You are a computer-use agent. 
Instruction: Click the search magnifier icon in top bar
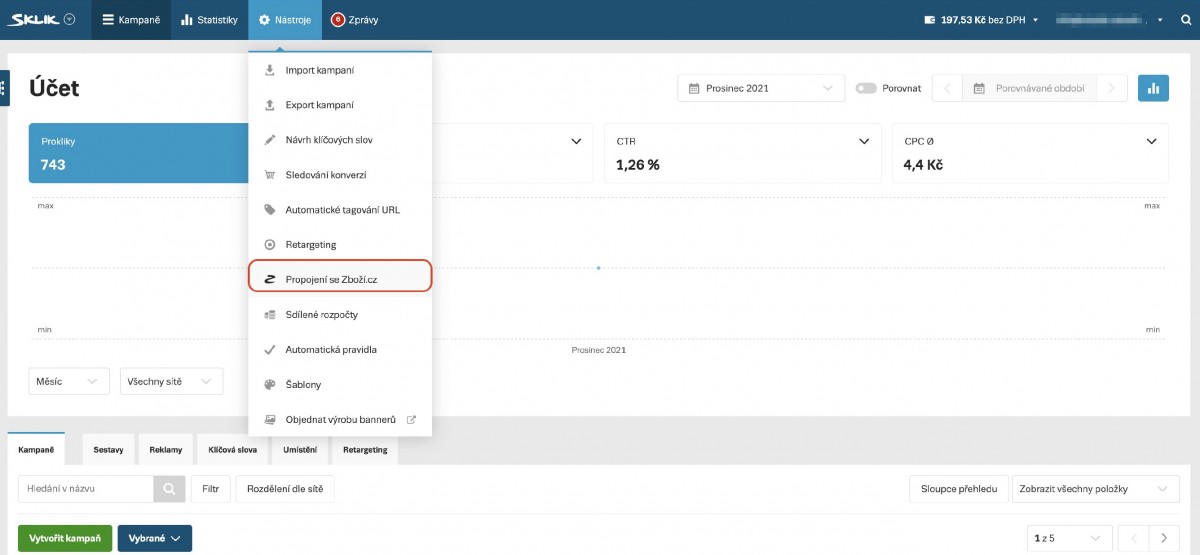click(x=1185, y=20)
